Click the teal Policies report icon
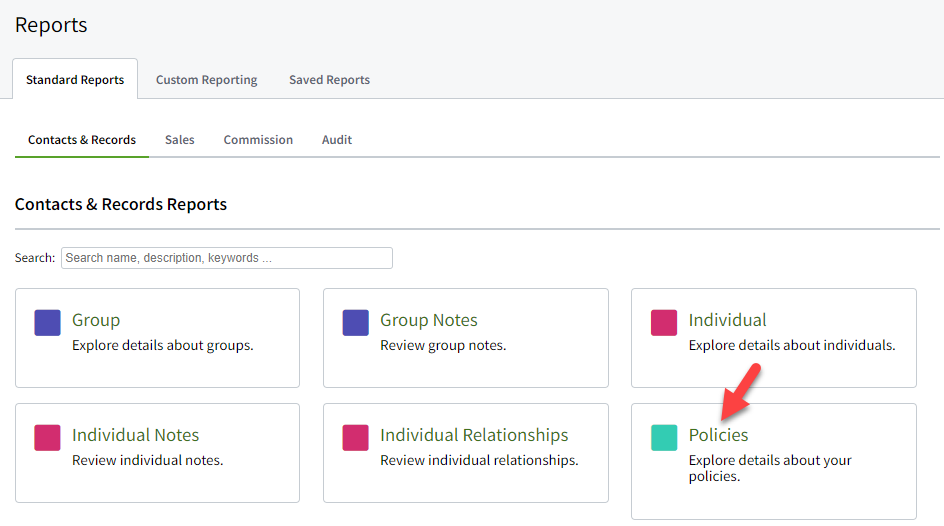This screenshot has width=944, height=526. click(x=664, y=438)
